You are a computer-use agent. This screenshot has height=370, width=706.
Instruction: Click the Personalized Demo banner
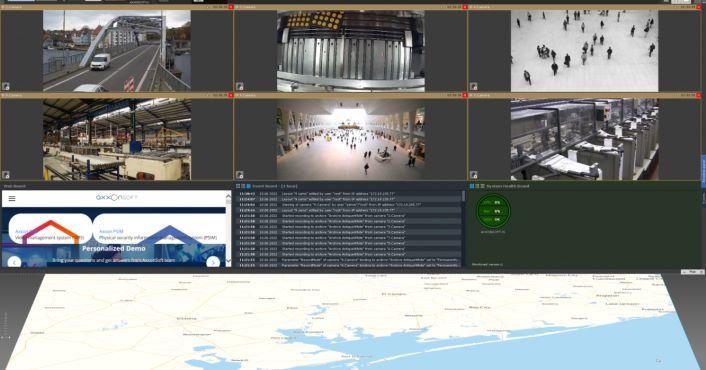[x=113, y=248]
